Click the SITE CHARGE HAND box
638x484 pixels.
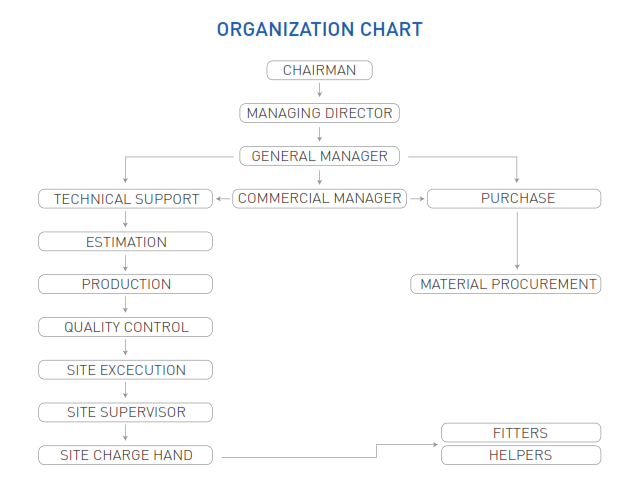coord(125,455)
